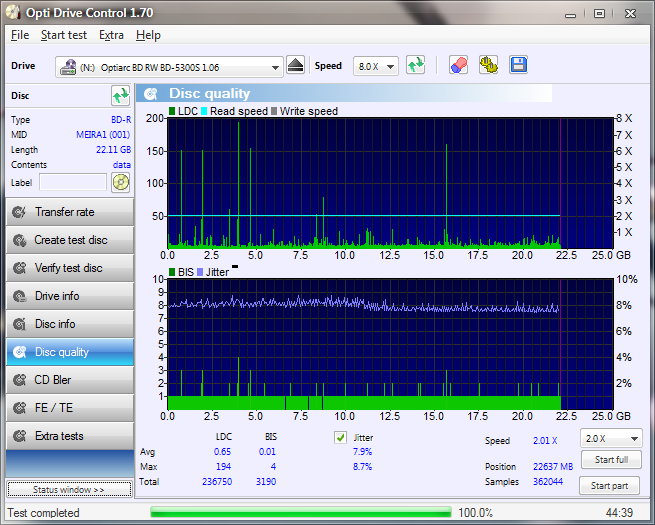Refresh disc info in the Disc panel
The height and width of the screenshot is (525, 655).
pyautogui.click(x=121, y=96)
